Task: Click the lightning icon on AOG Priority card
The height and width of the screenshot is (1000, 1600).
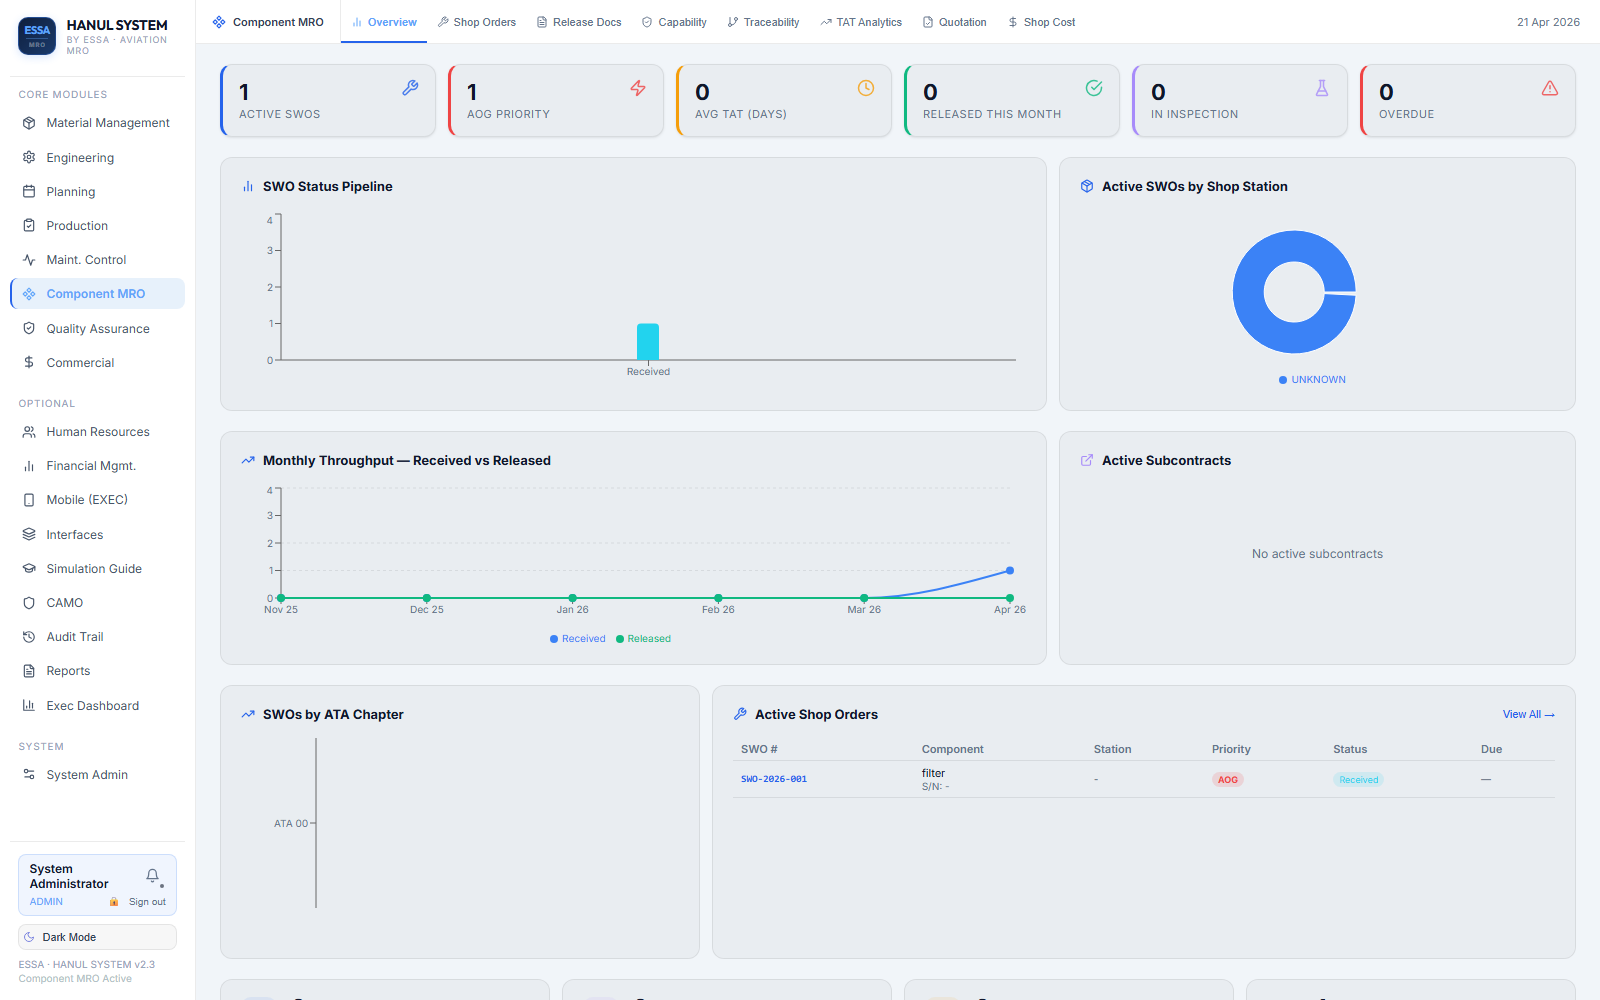Action: tap(638, 88)
